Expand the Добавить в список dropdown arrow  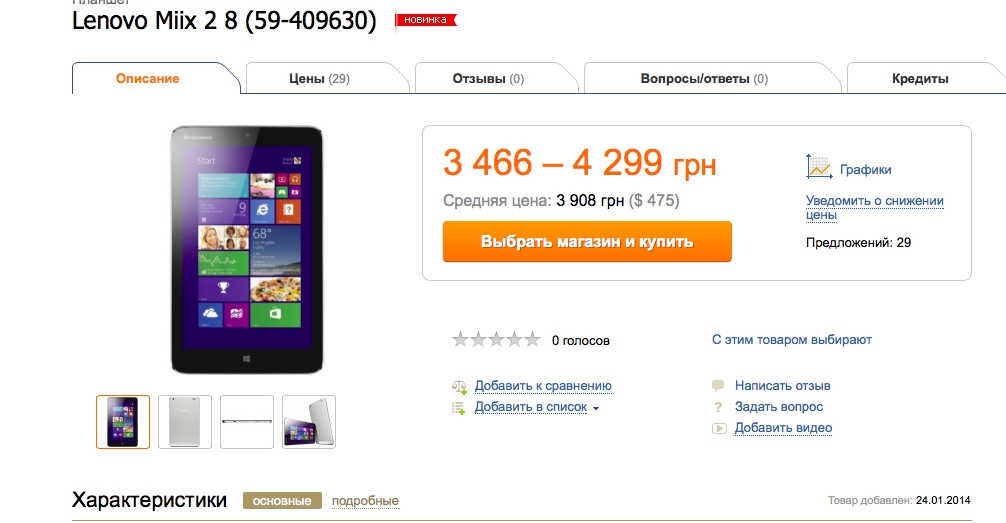pyautogui.click(x=596, y=408)
